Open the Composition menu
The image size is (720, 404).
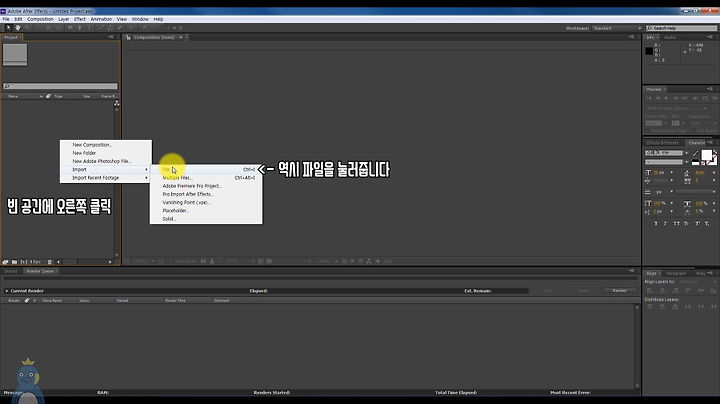click(x=40, y=19)
